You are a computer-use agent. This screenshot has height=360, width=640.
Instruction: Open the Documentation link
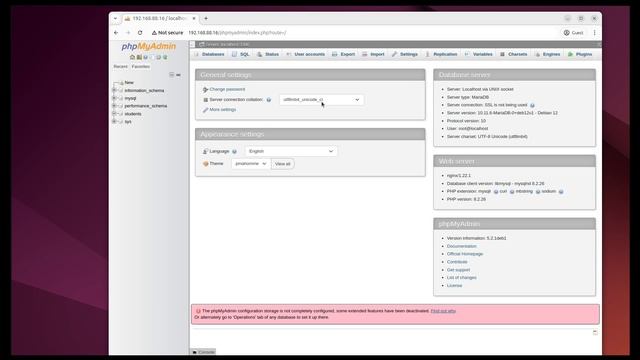[x=462, y=246]
